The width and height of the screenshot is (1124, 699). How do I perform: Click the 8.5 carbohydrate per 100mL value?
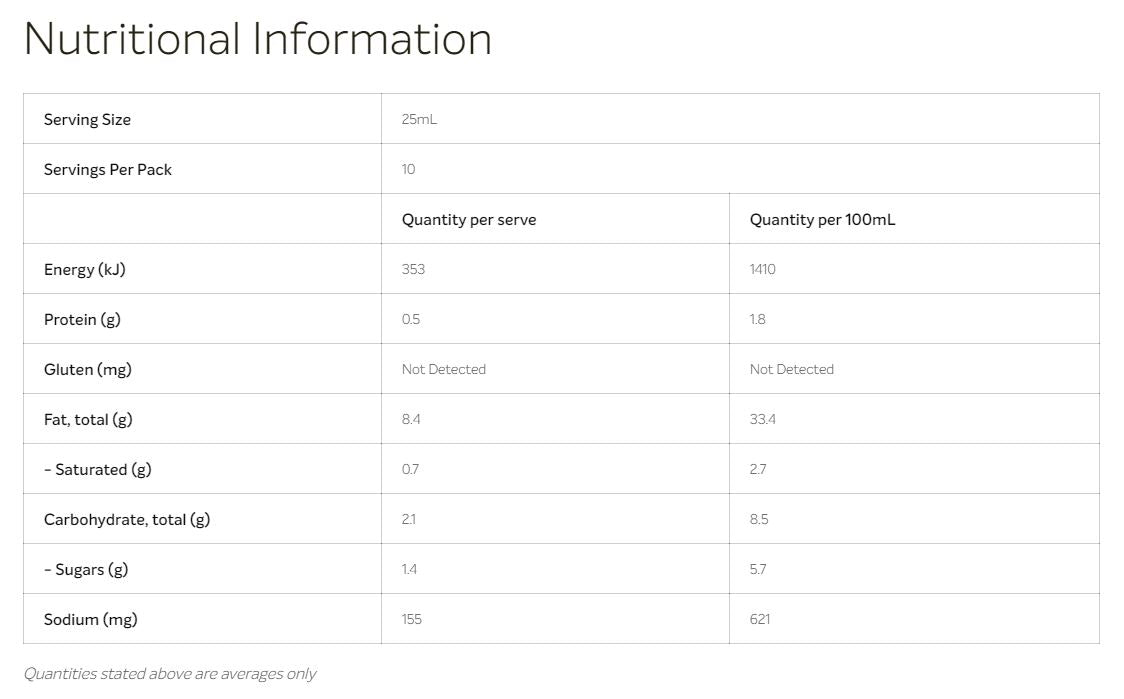759,519
